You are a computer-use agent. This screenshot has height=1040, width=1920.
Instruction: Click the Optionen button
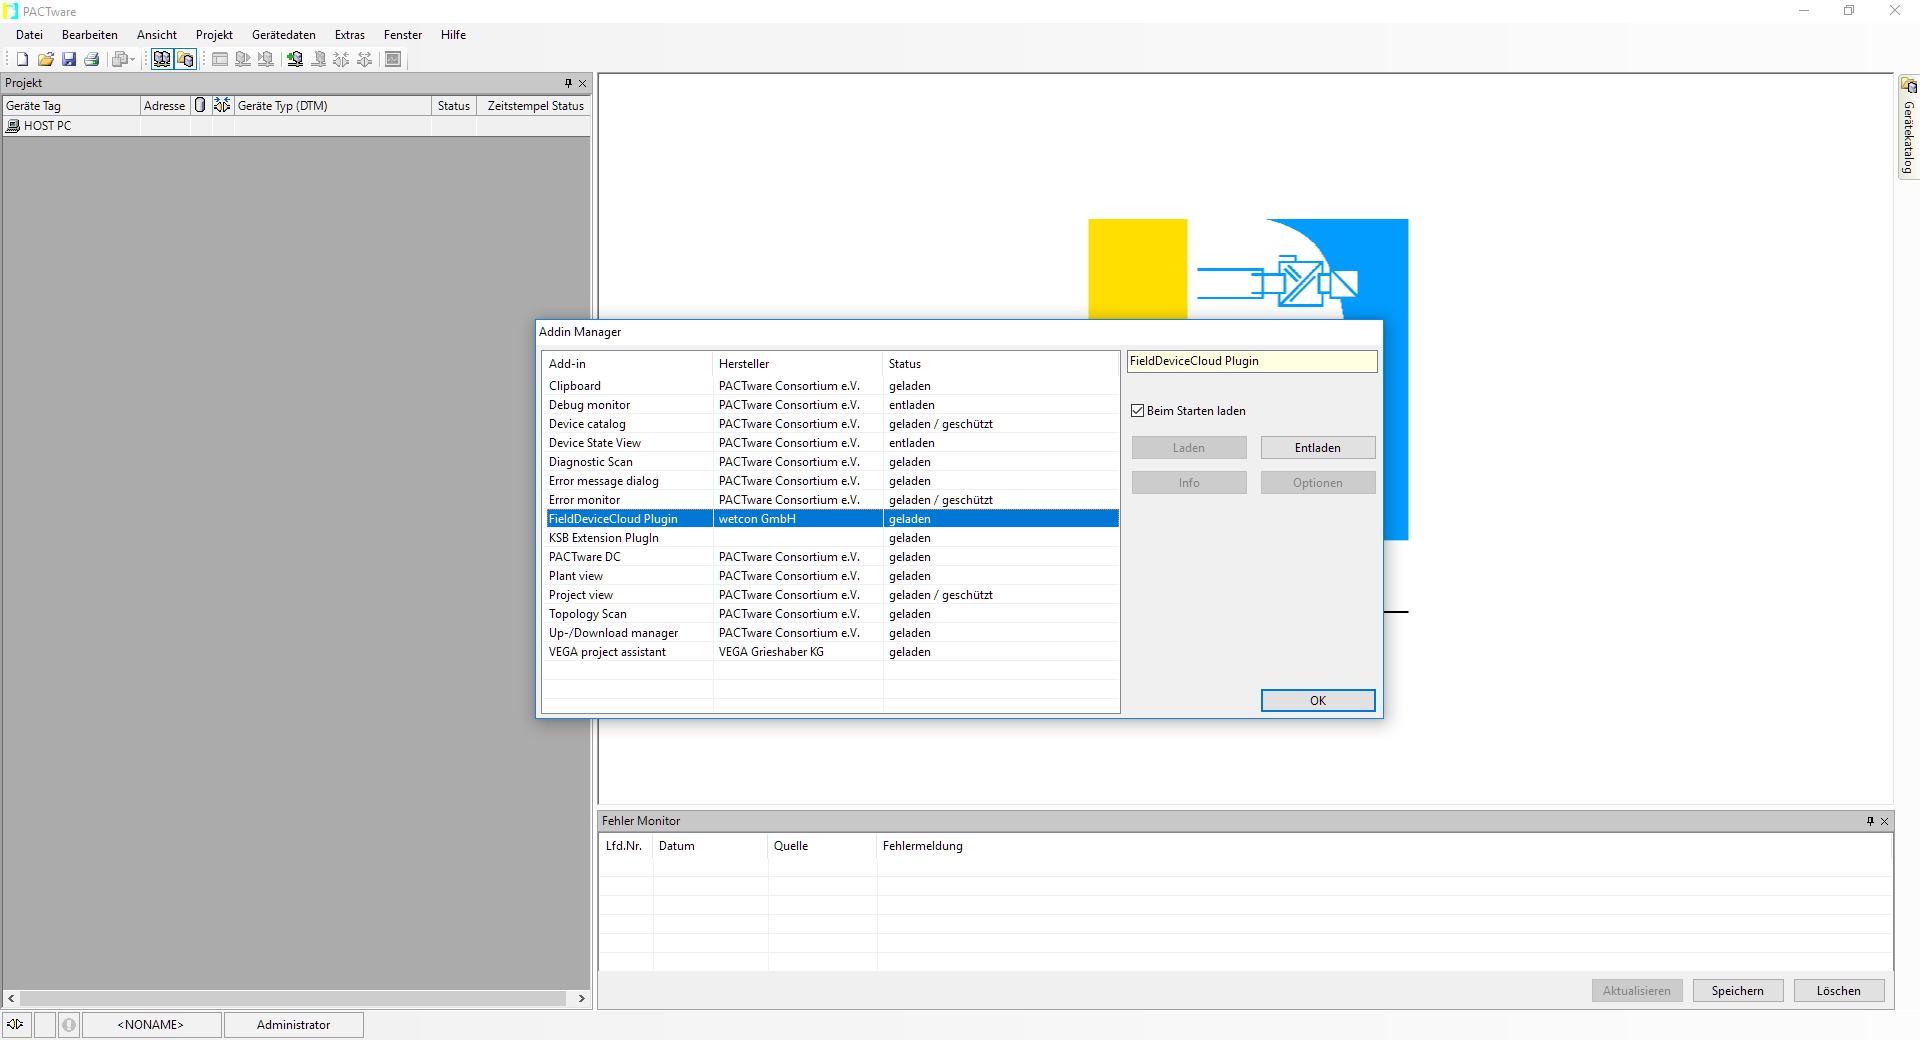1318,483
